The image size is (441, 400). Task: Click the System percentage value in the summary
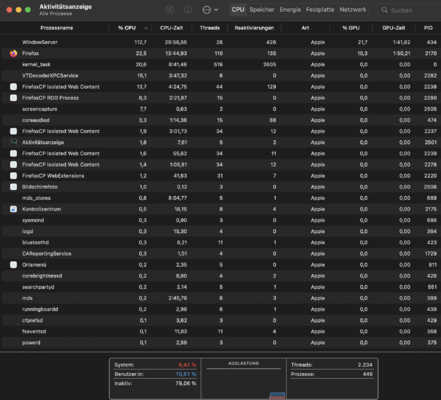(x=187, y=365)
